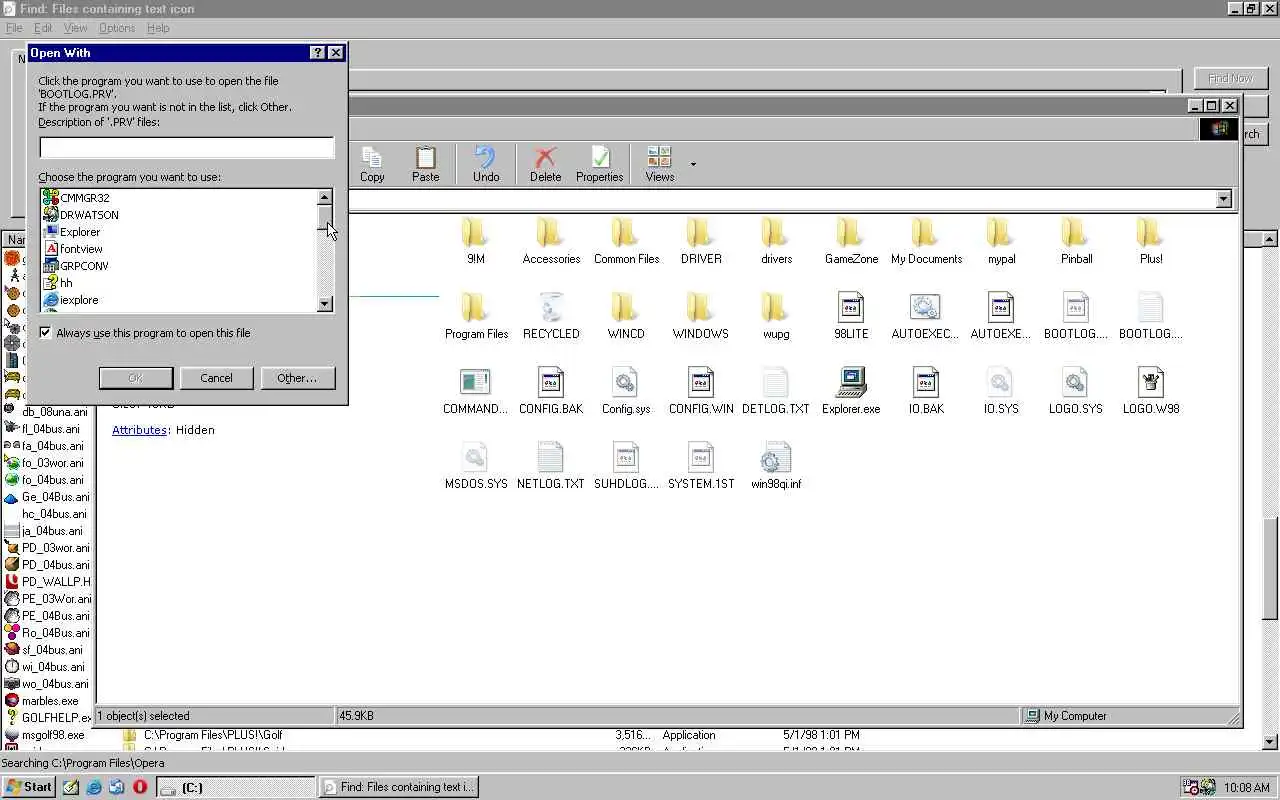Viewport: 1280px width, 800px height.
Task: Click the Views toolbar button
Action: point(659,164)
